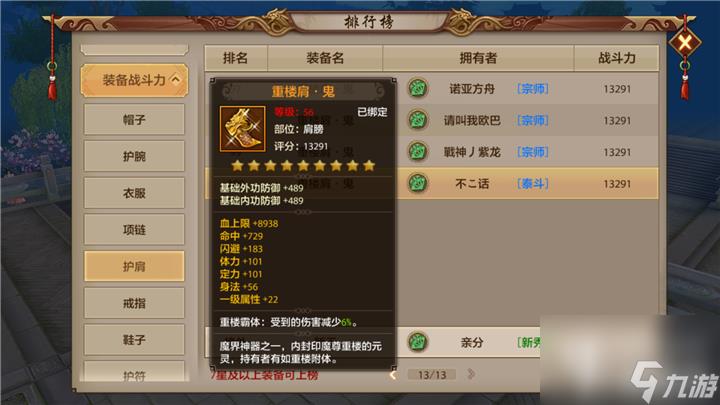Click 戰神丿紫龙's green avatar icon
The width and height of the screenshot is (720, 405).
pyautogui.click(x=417, y=152)
